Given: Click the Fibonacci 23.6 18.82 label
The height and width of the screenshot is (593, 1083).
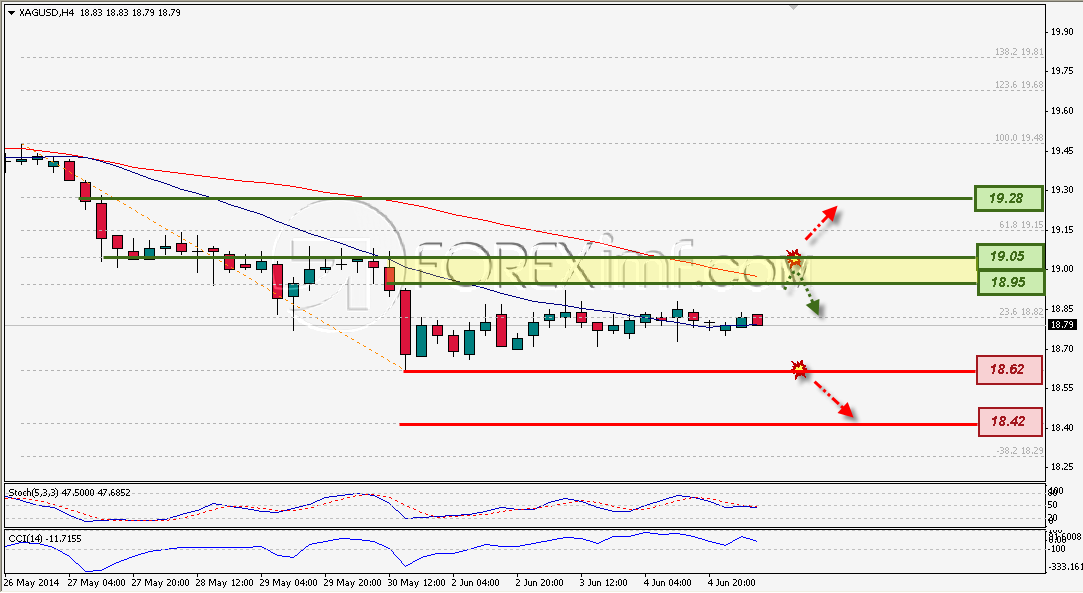Looking at the screenshot, I should [1021, 312].
